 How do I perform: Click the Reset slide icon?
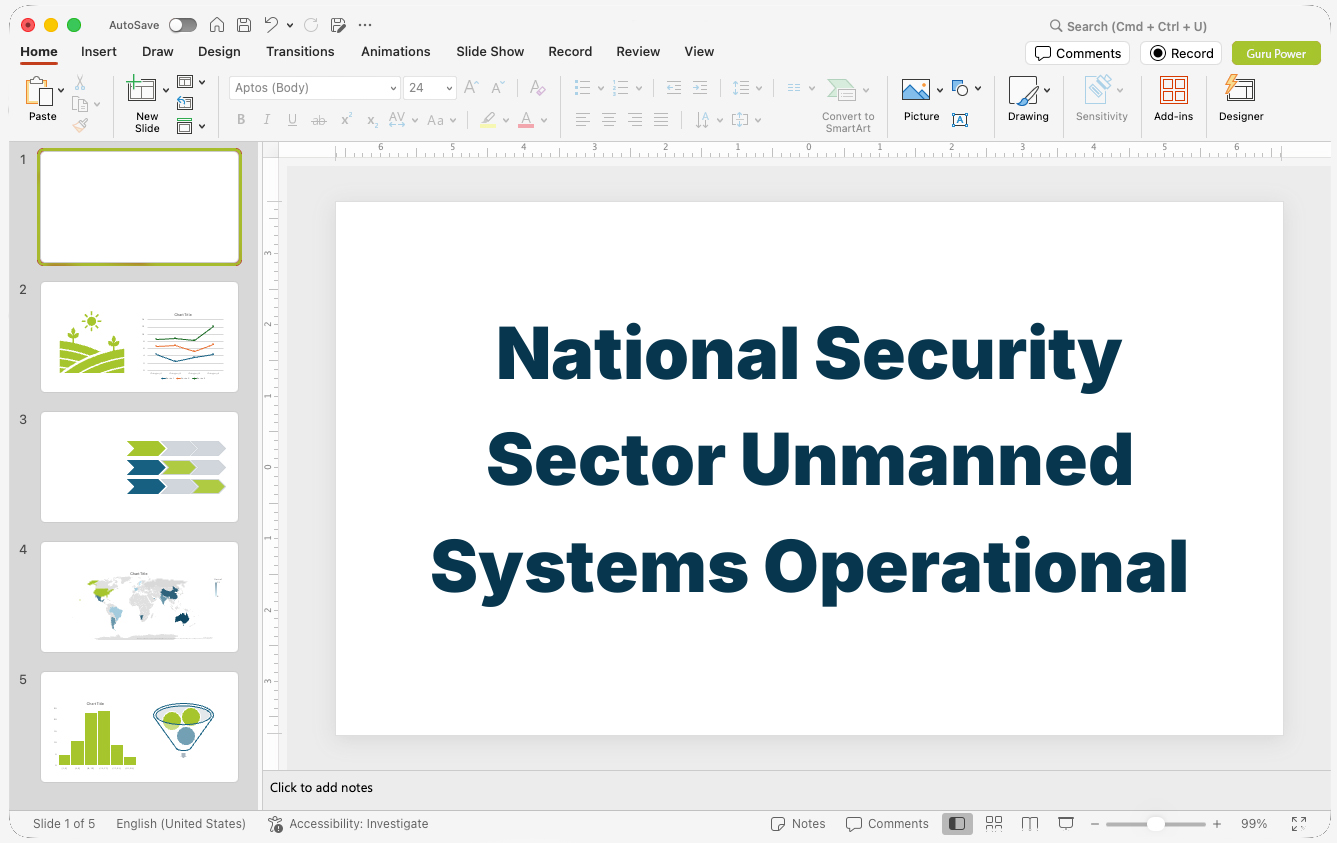[x=185, y=103]
